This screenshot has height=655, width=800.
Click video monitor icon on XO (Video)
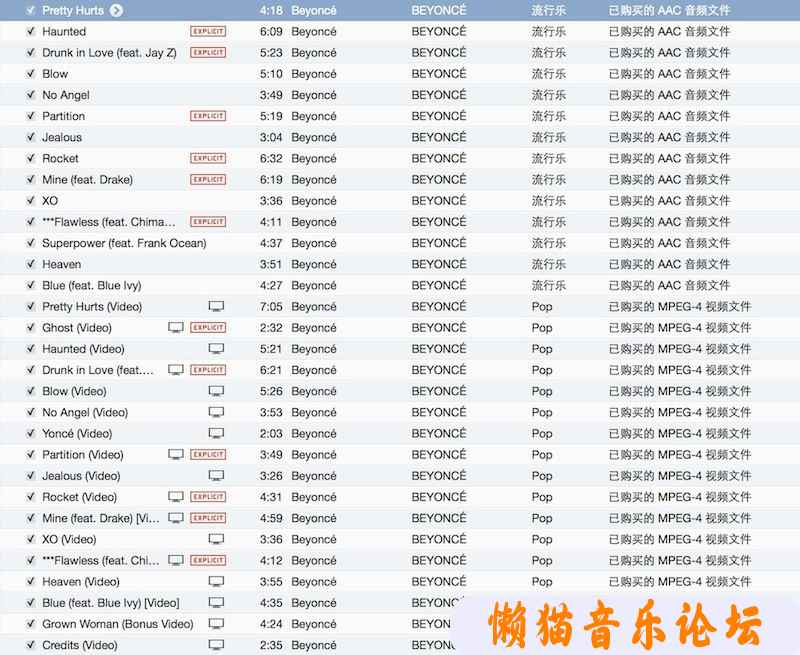(x=216, y=539)
